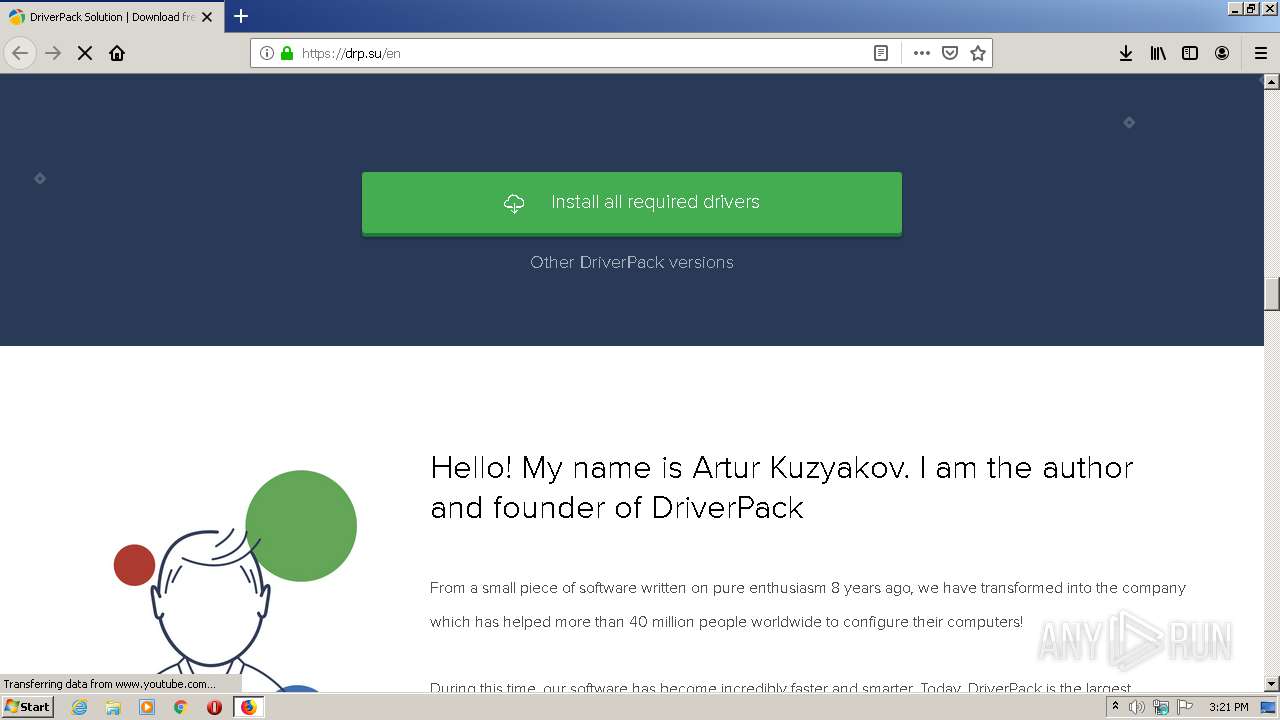Go forward one page
The image size is (1280, 720).
[53, 53]
